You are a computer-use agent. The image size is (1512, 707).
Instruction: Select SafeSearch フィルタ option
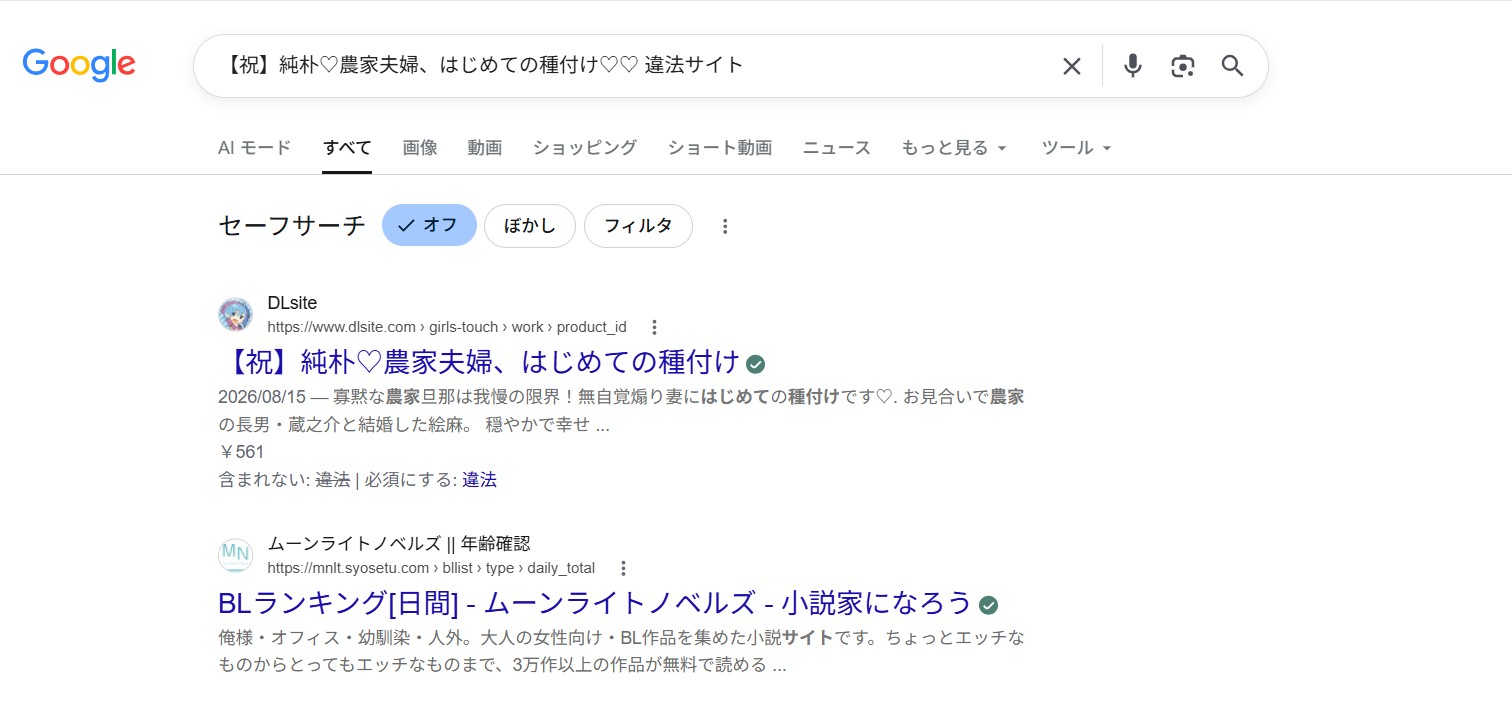638,226
